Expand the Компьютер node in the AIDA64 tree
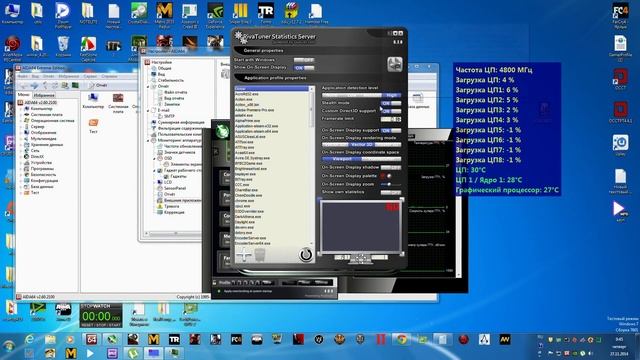 (x=21, y=109)
